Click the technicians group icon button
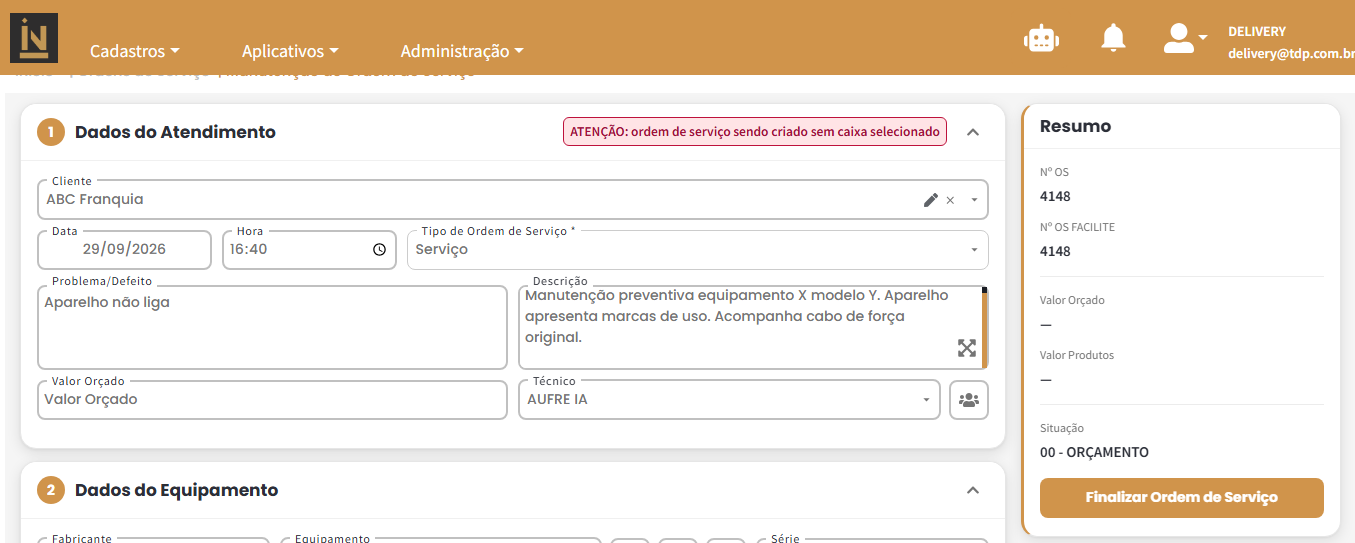Image resolution: width=1355 pixels, height=543 pixels. (968, 400)
